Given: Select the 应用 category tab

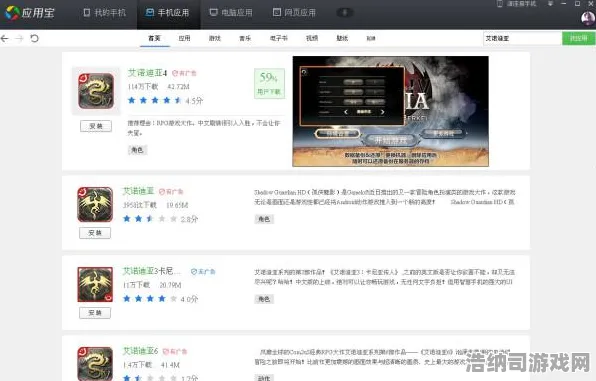Looking at the screenshot, I should 184,38.
